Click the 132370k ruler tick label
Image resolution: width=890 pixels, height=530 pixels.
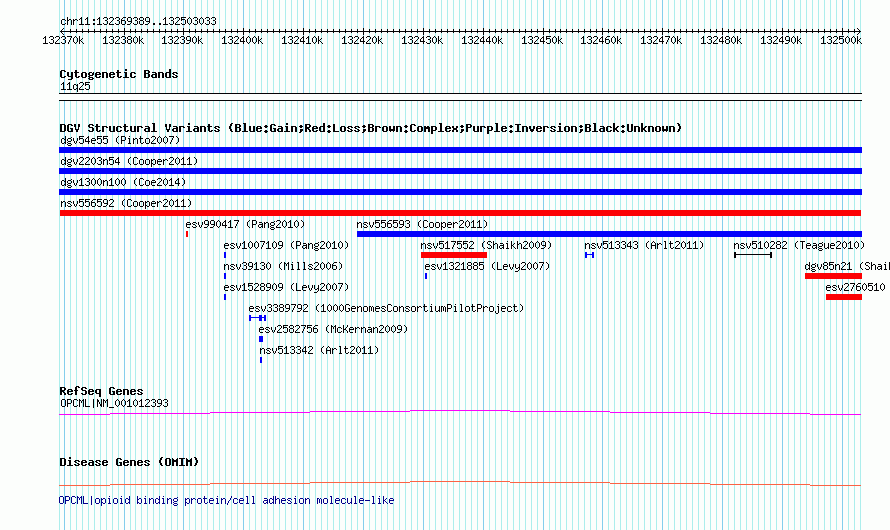63,40
